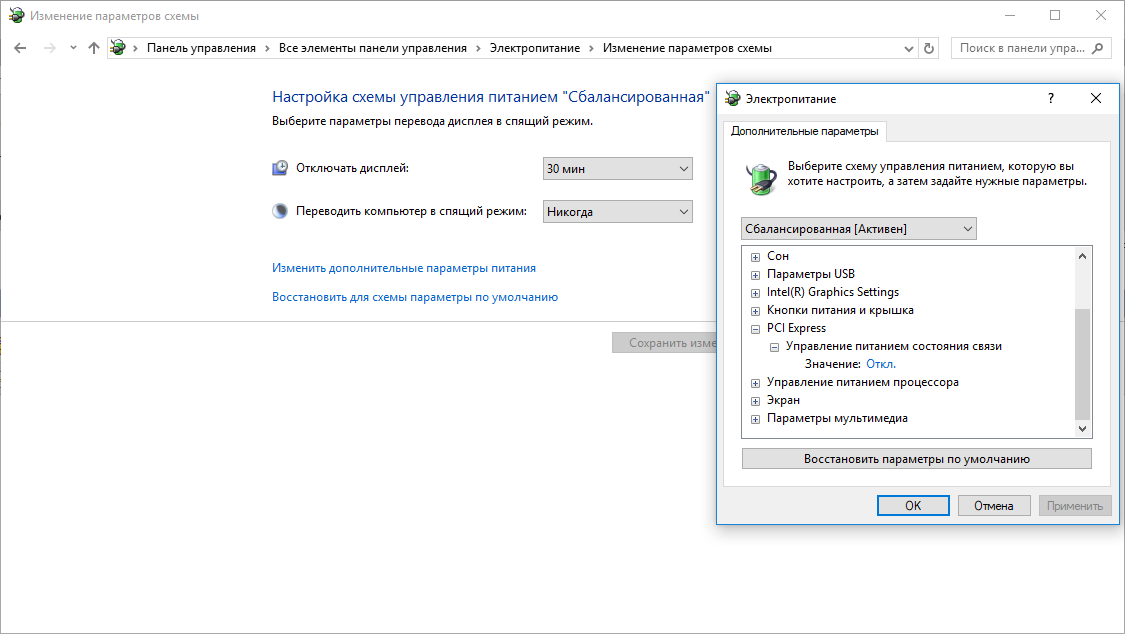The height and width of the screenshot is (634, 1125).
Task: Click the settings tree scroll down arrow
Action: click(1083, 429)
